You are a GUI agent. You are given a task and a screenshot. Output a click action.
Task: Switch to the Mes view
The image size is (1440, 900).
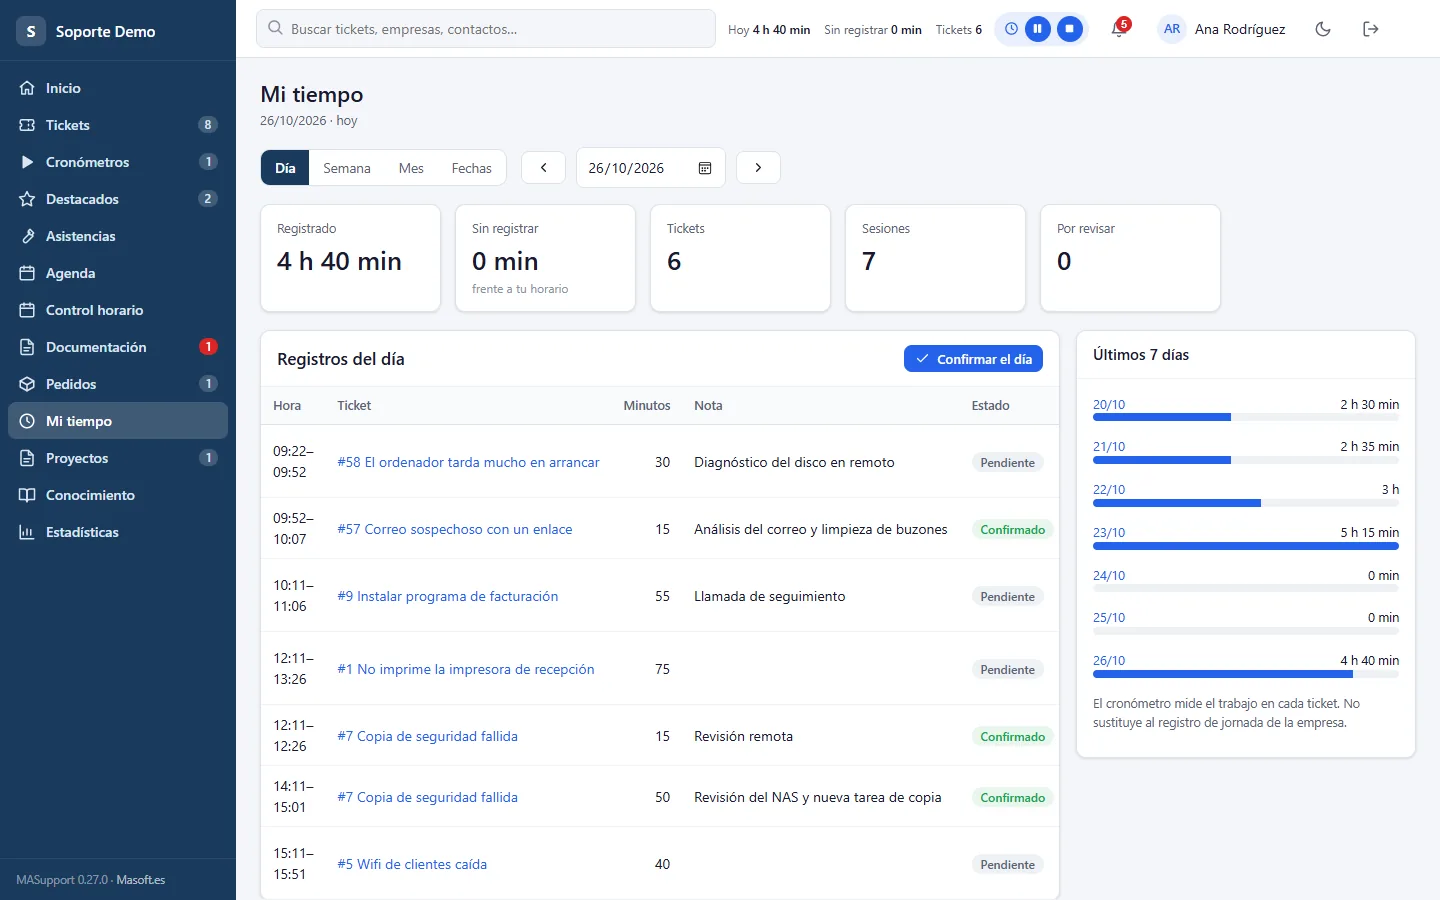[411, 168]
